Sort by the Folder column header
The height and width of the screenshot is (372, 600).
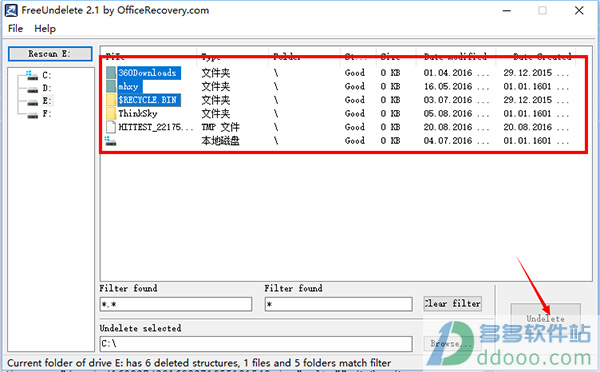[x=305, y=56]
